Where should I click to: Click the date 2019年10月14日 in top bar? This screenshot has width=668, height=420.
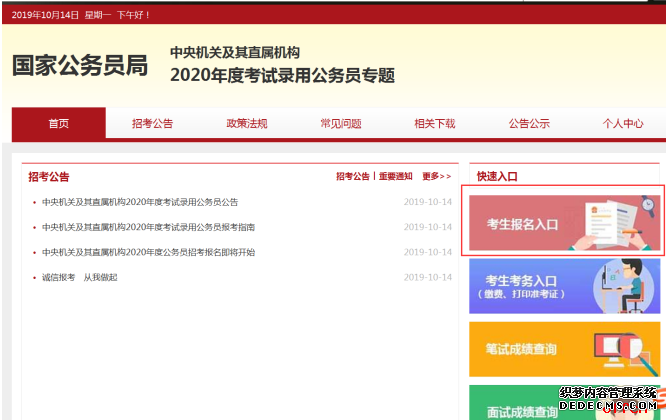click(45, 15)
